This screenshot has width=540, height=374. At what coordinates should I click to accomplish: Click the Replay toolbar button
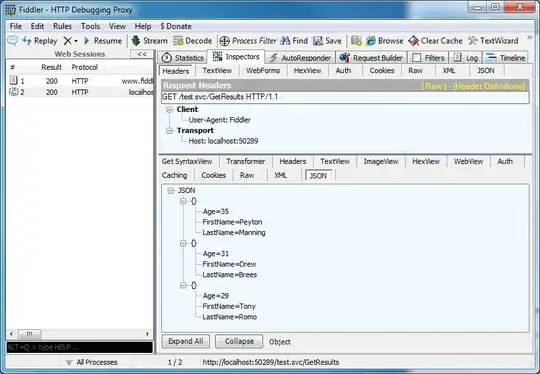click(x=40, y=41)
